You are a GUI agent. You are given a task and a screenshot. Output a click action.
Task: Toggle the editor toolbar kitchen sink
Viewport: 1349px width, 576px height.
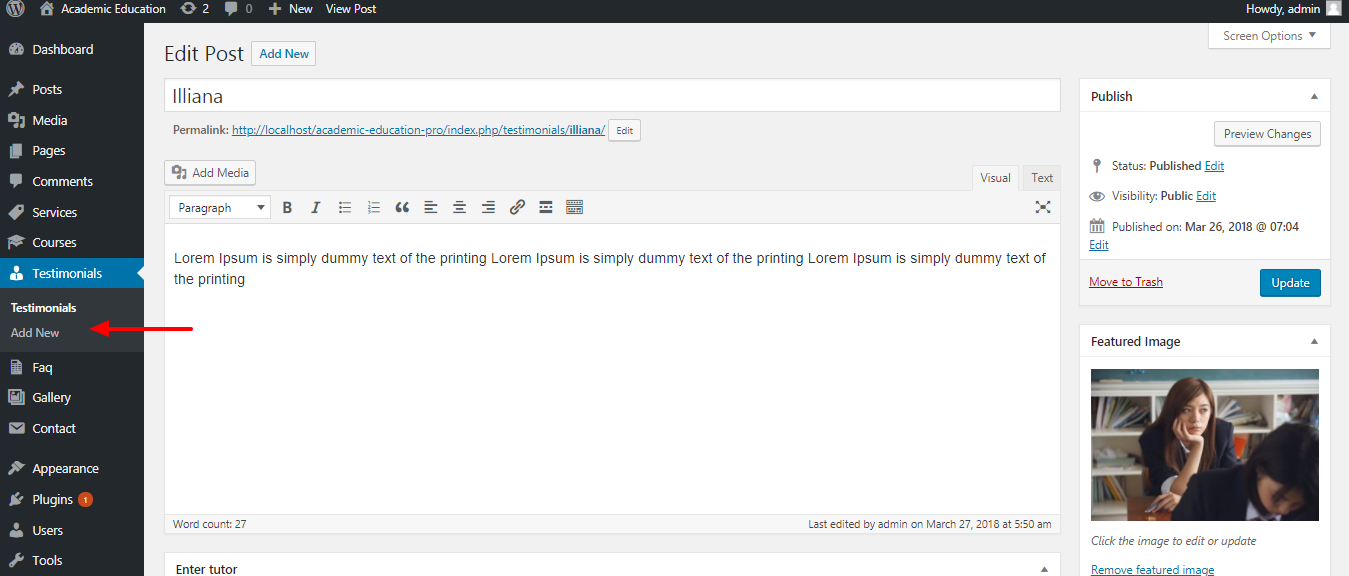click(574, 207)
